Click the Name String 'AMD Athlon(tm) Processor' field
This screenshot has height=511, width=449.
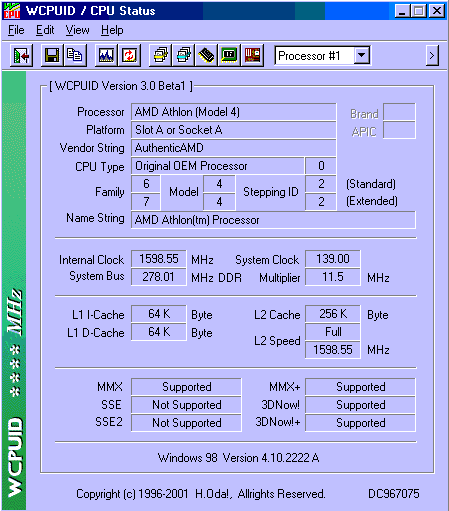(273, 220)
